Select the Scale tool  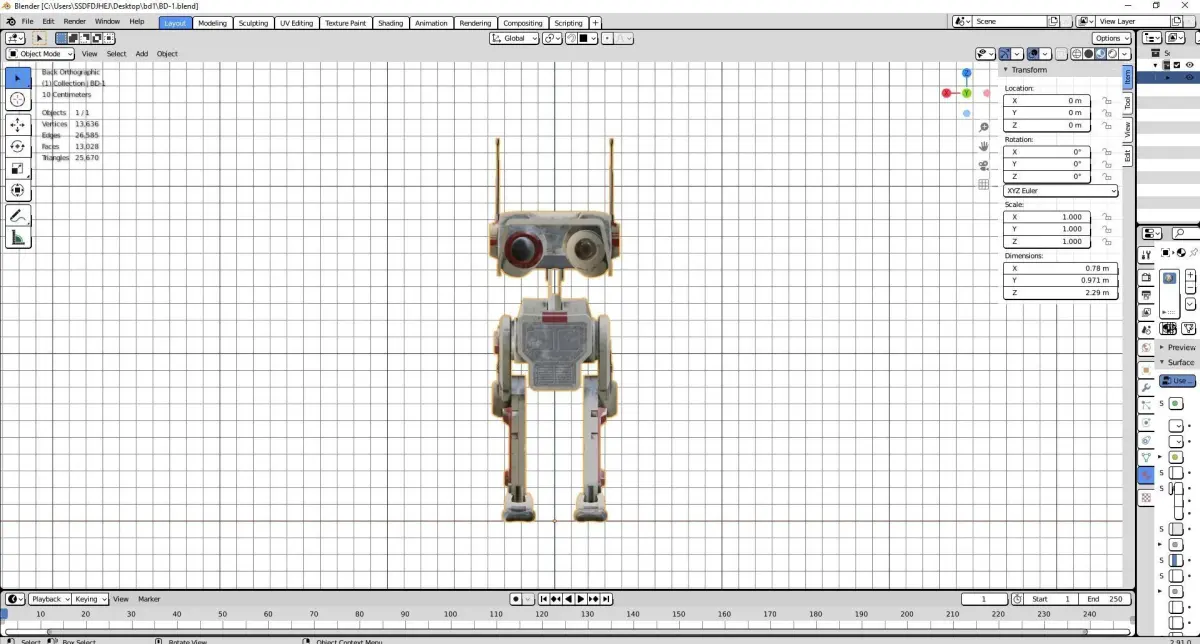(x=18, y=168)
